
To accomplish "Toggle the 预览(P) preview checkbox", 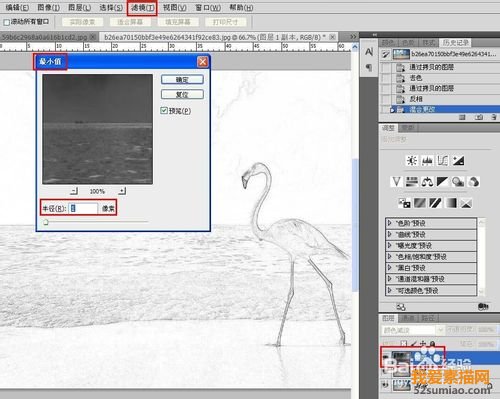I will 164,111.
